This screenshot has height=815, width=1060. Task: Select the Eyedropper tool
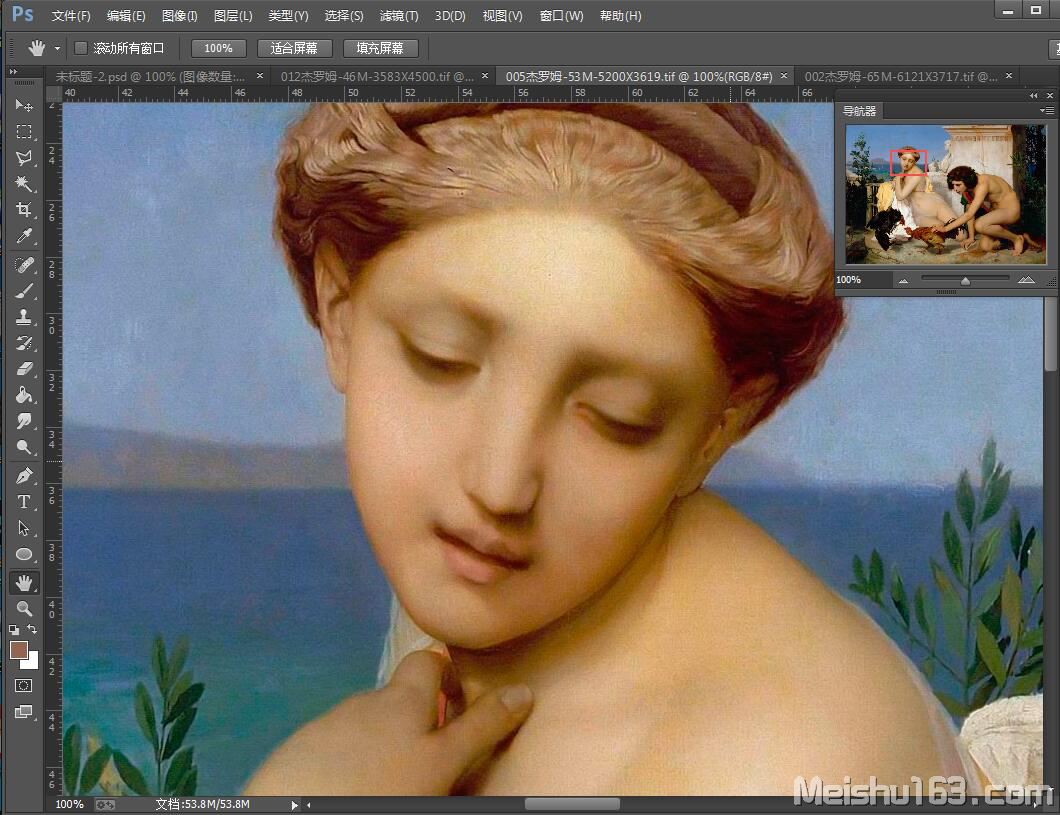coord(24,236)
